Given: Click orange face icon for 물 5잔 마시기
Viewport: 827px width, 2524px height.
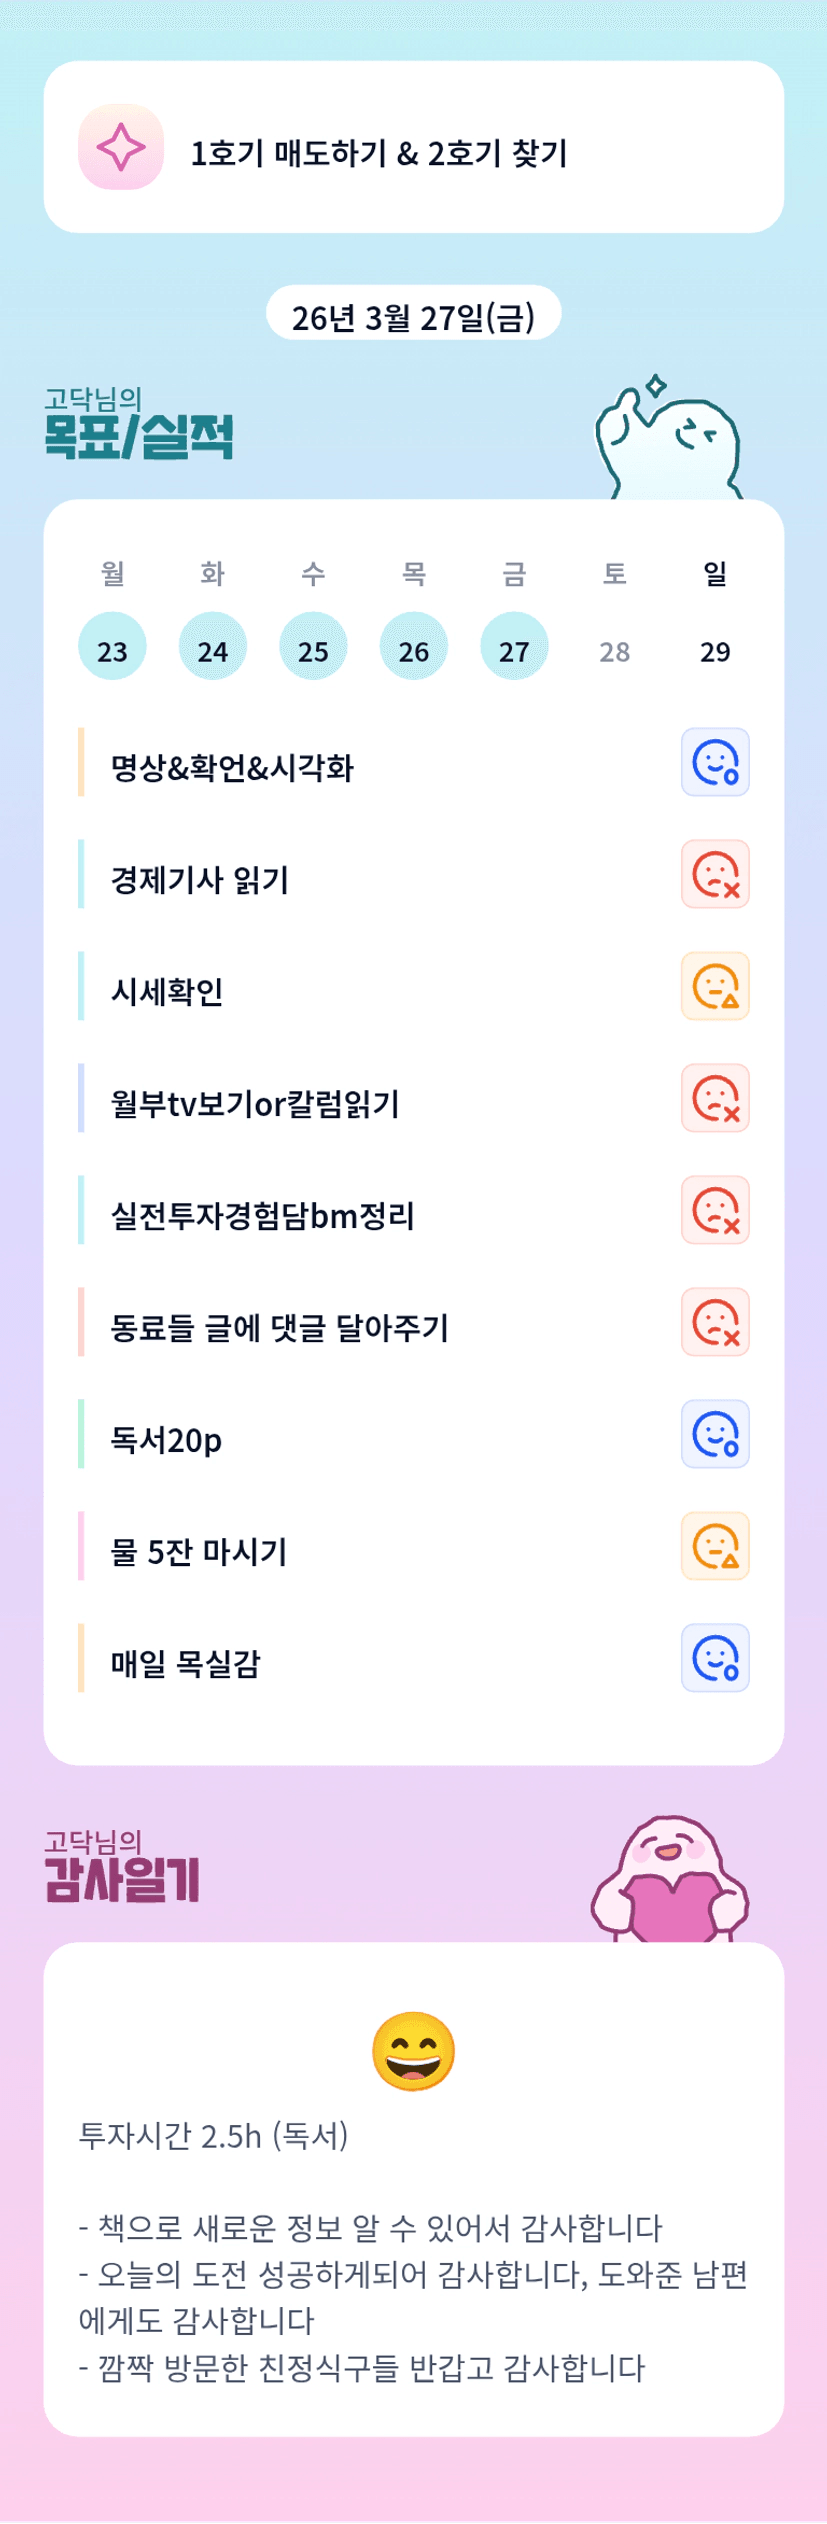Looking at the screenshot, I should tap(715, 1547).
